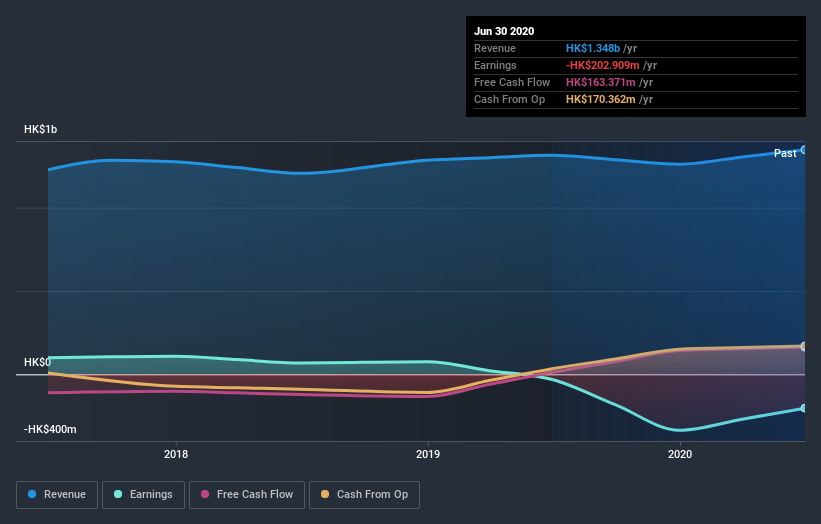Click the 2020 x-axis label
The width and height of the screenshot is (821, 524).
click(680, 454)
